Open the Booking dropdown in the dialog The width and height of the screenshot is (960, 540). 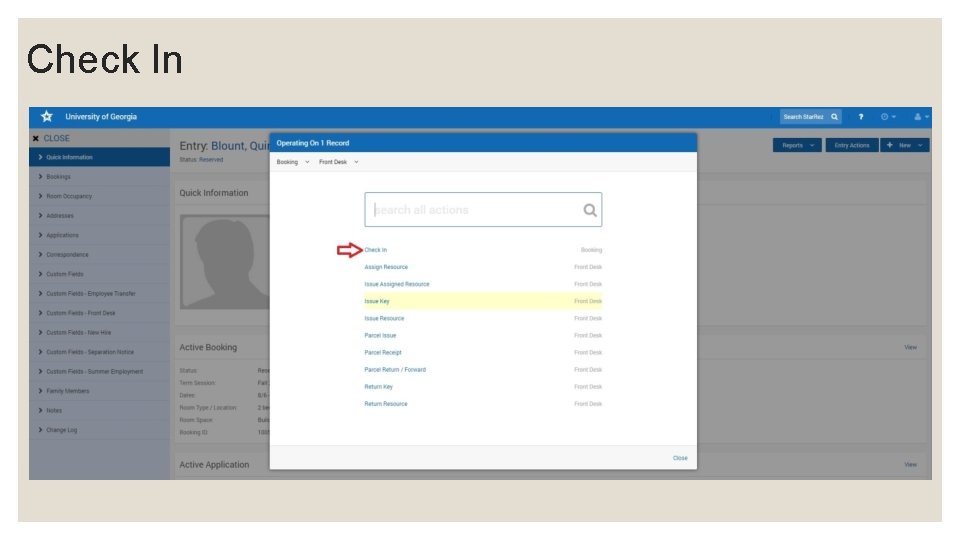click(x=293, y=162)
